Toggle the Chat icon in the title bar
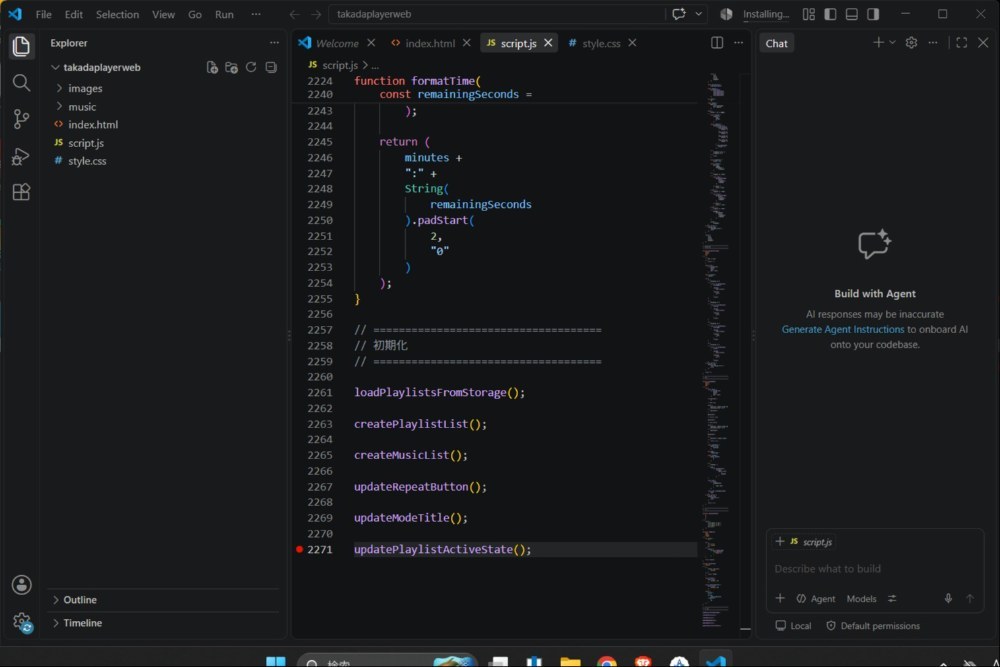 [679, 14]
